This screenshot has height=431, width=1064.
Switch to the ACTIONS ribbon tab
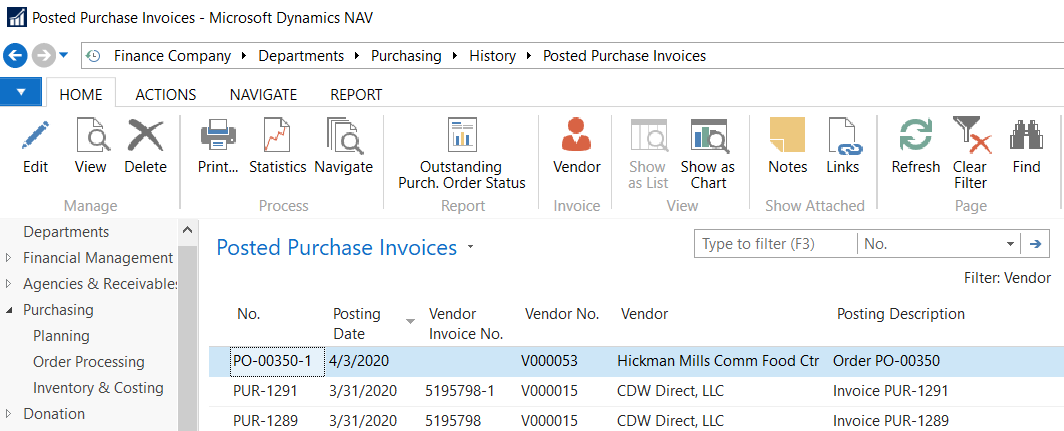tap(166, 94)
